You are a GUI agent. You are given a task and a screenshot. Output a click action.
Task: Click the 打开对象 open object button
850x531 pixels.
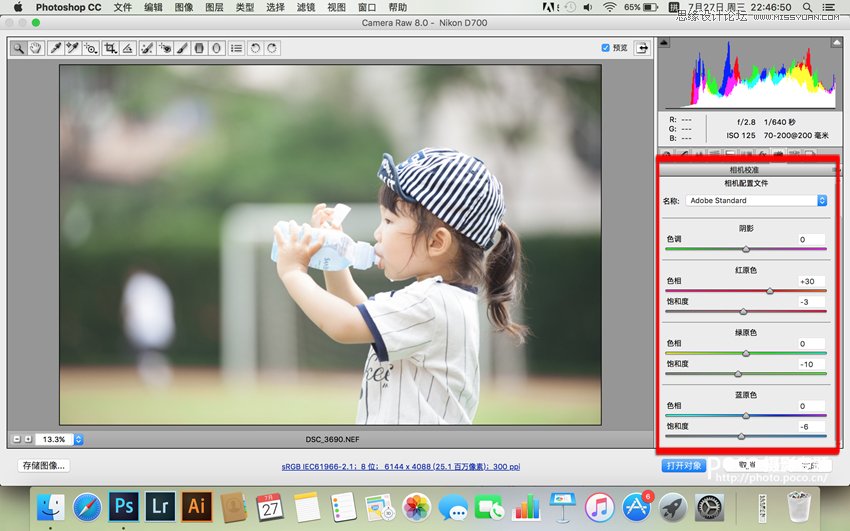[x=684, y=465]
